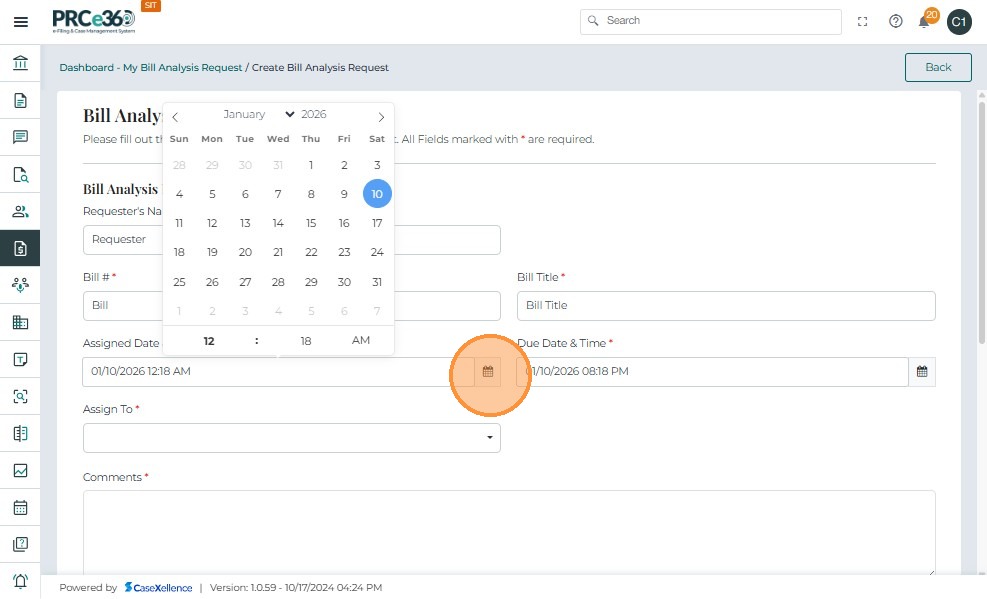Open the people/users sidebar icon

20,211
